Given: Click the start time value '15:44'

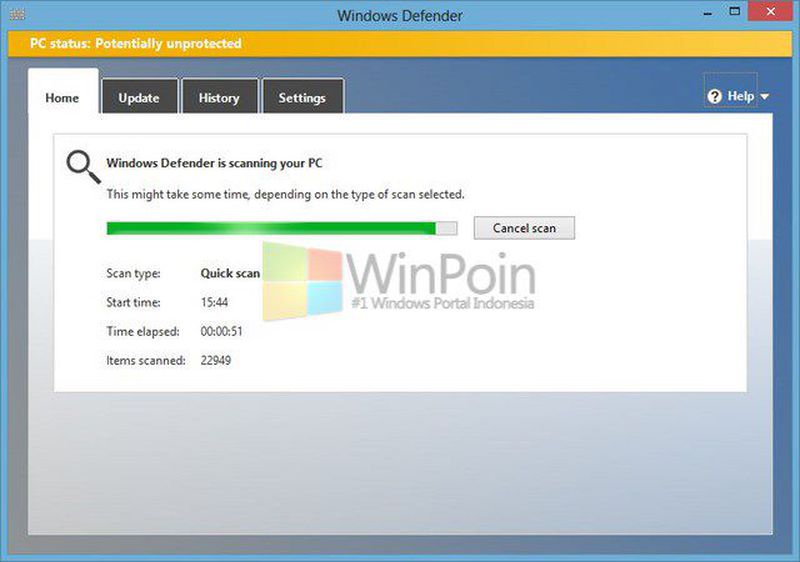Looking at the screenshot, I should pos(214,302).
